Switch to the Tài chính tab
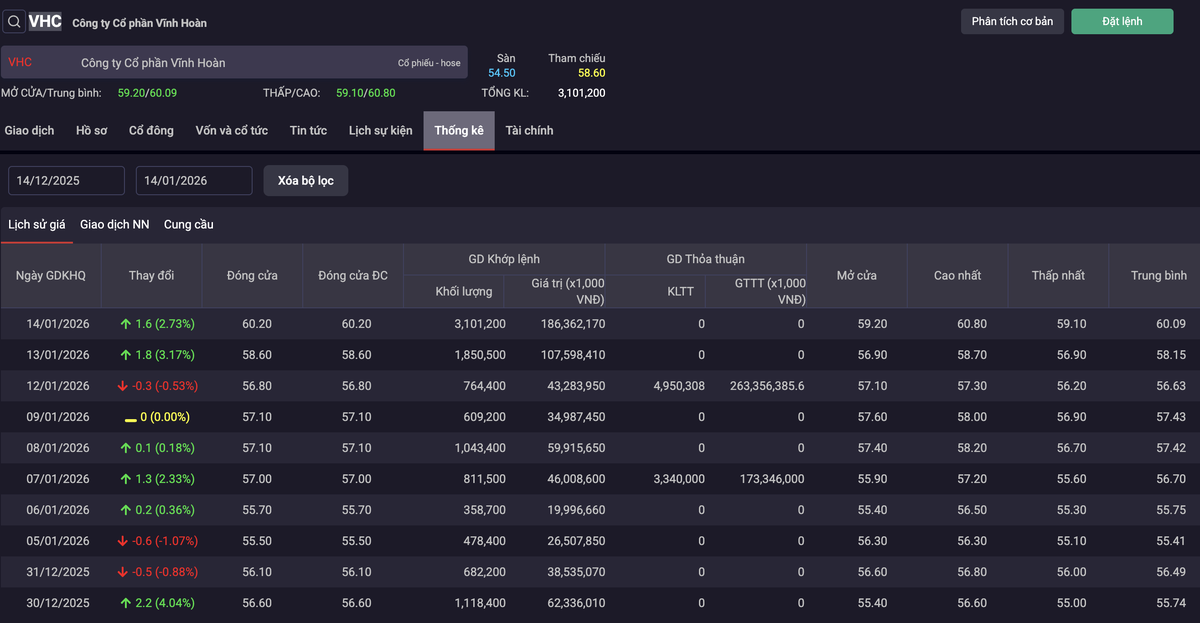The width and height of the screenshot is (1200, 623). 529,131
